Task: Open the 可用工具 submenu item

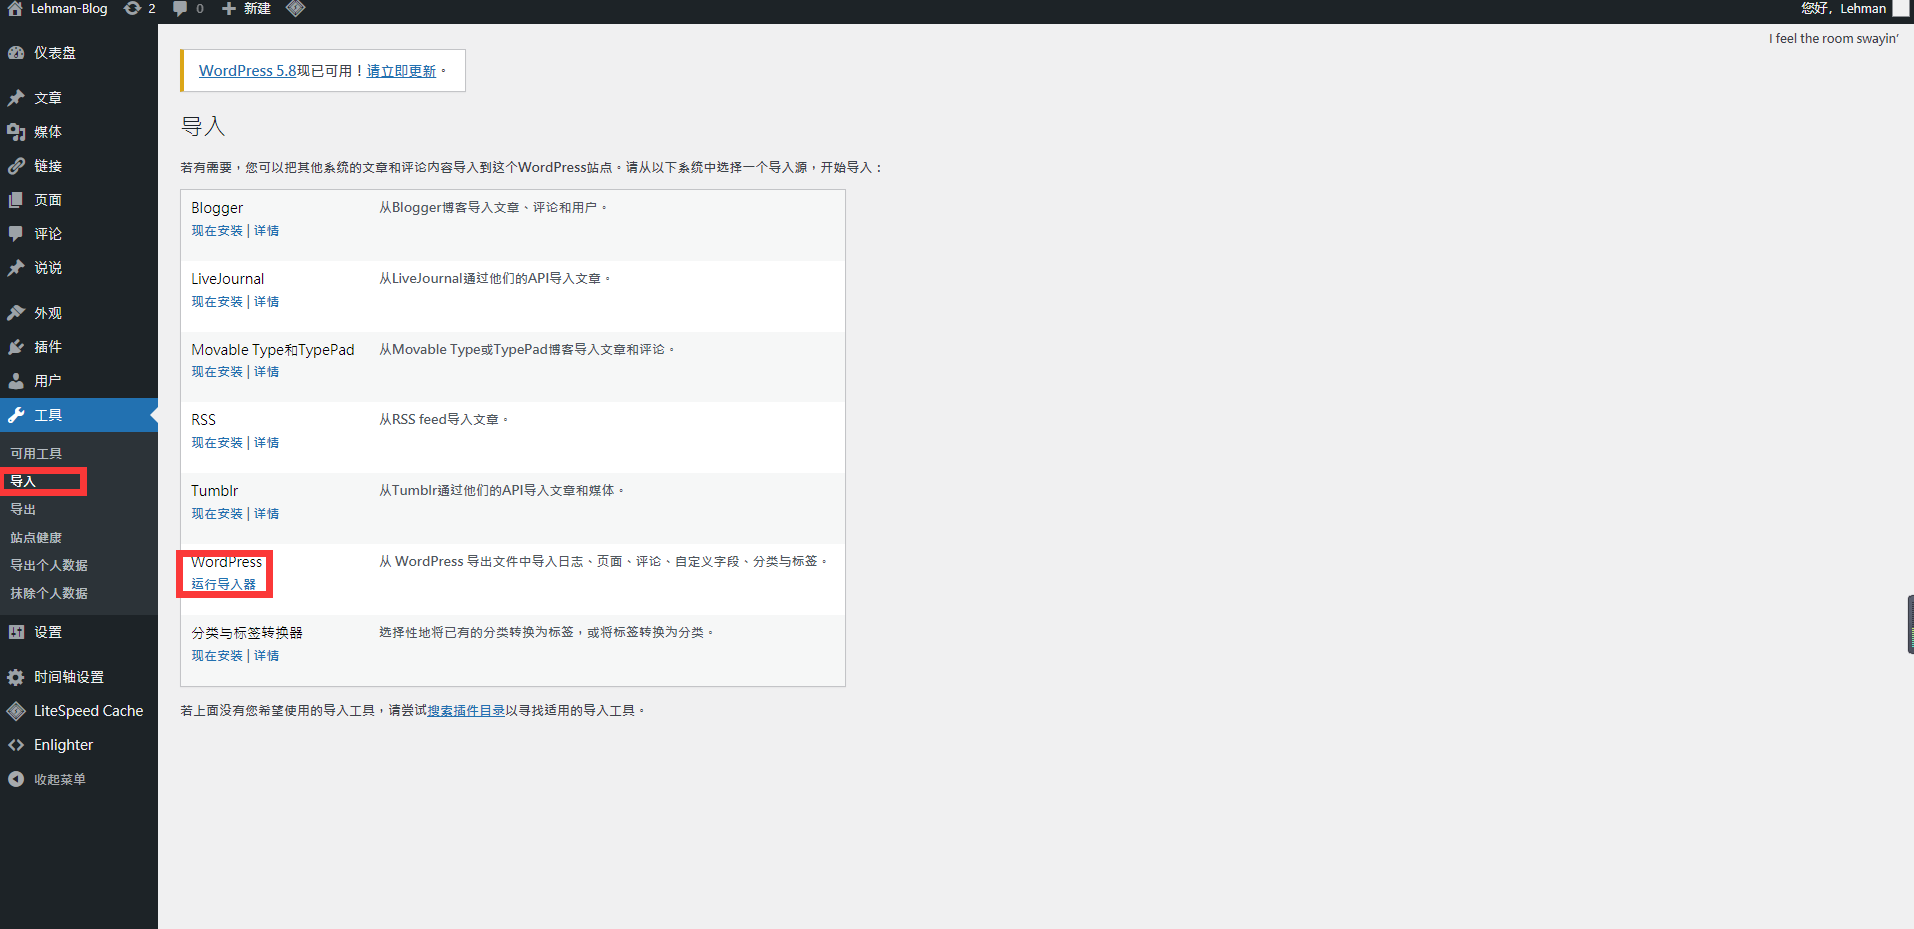Action: click(36, 453)
